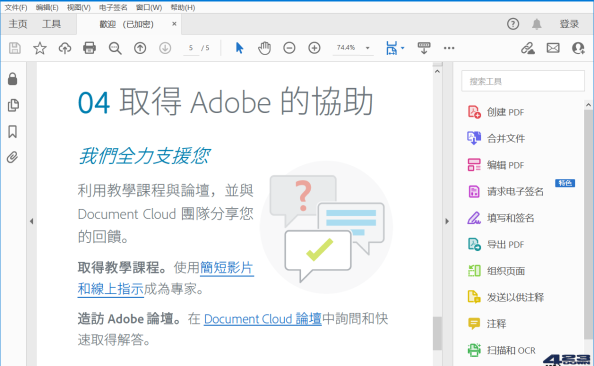
Task: Open the attachments paperclip panel
Action: 13,157
